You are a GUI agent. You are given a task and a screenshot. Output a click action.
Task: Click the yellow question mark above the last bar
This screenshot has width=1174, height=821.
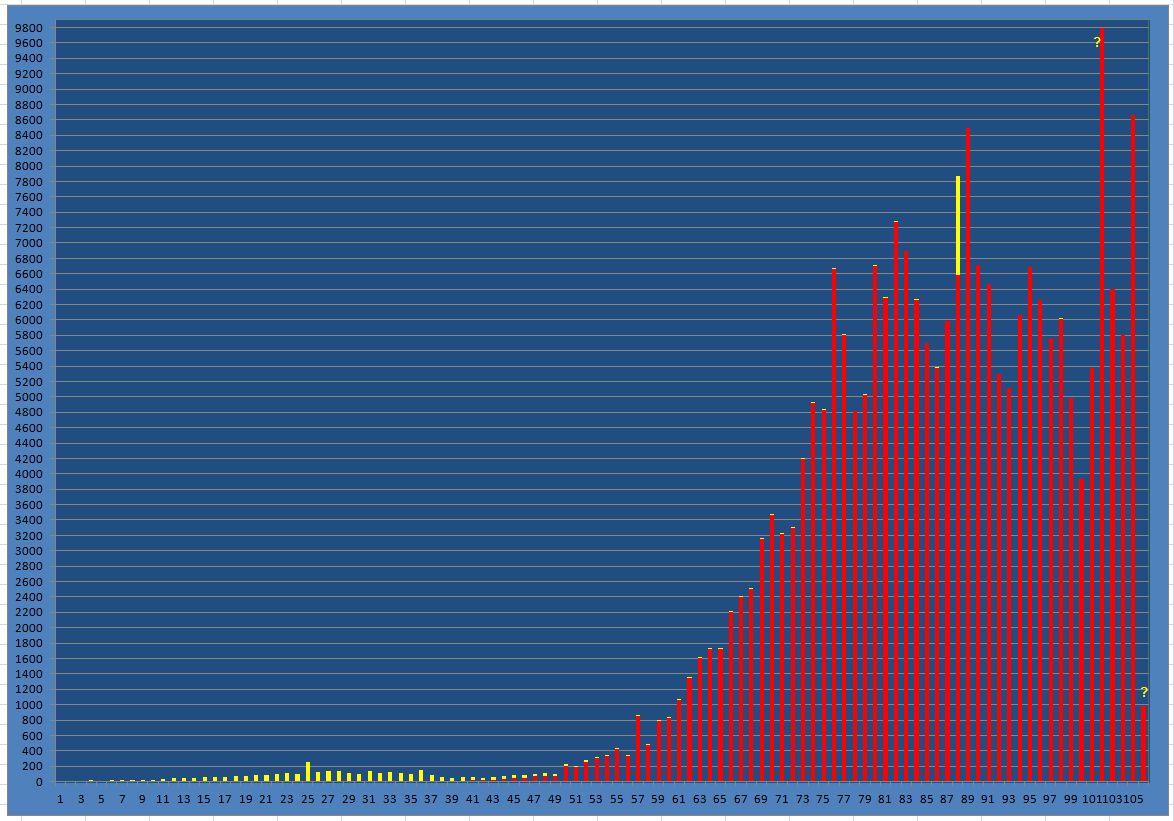click(1143, 692)
